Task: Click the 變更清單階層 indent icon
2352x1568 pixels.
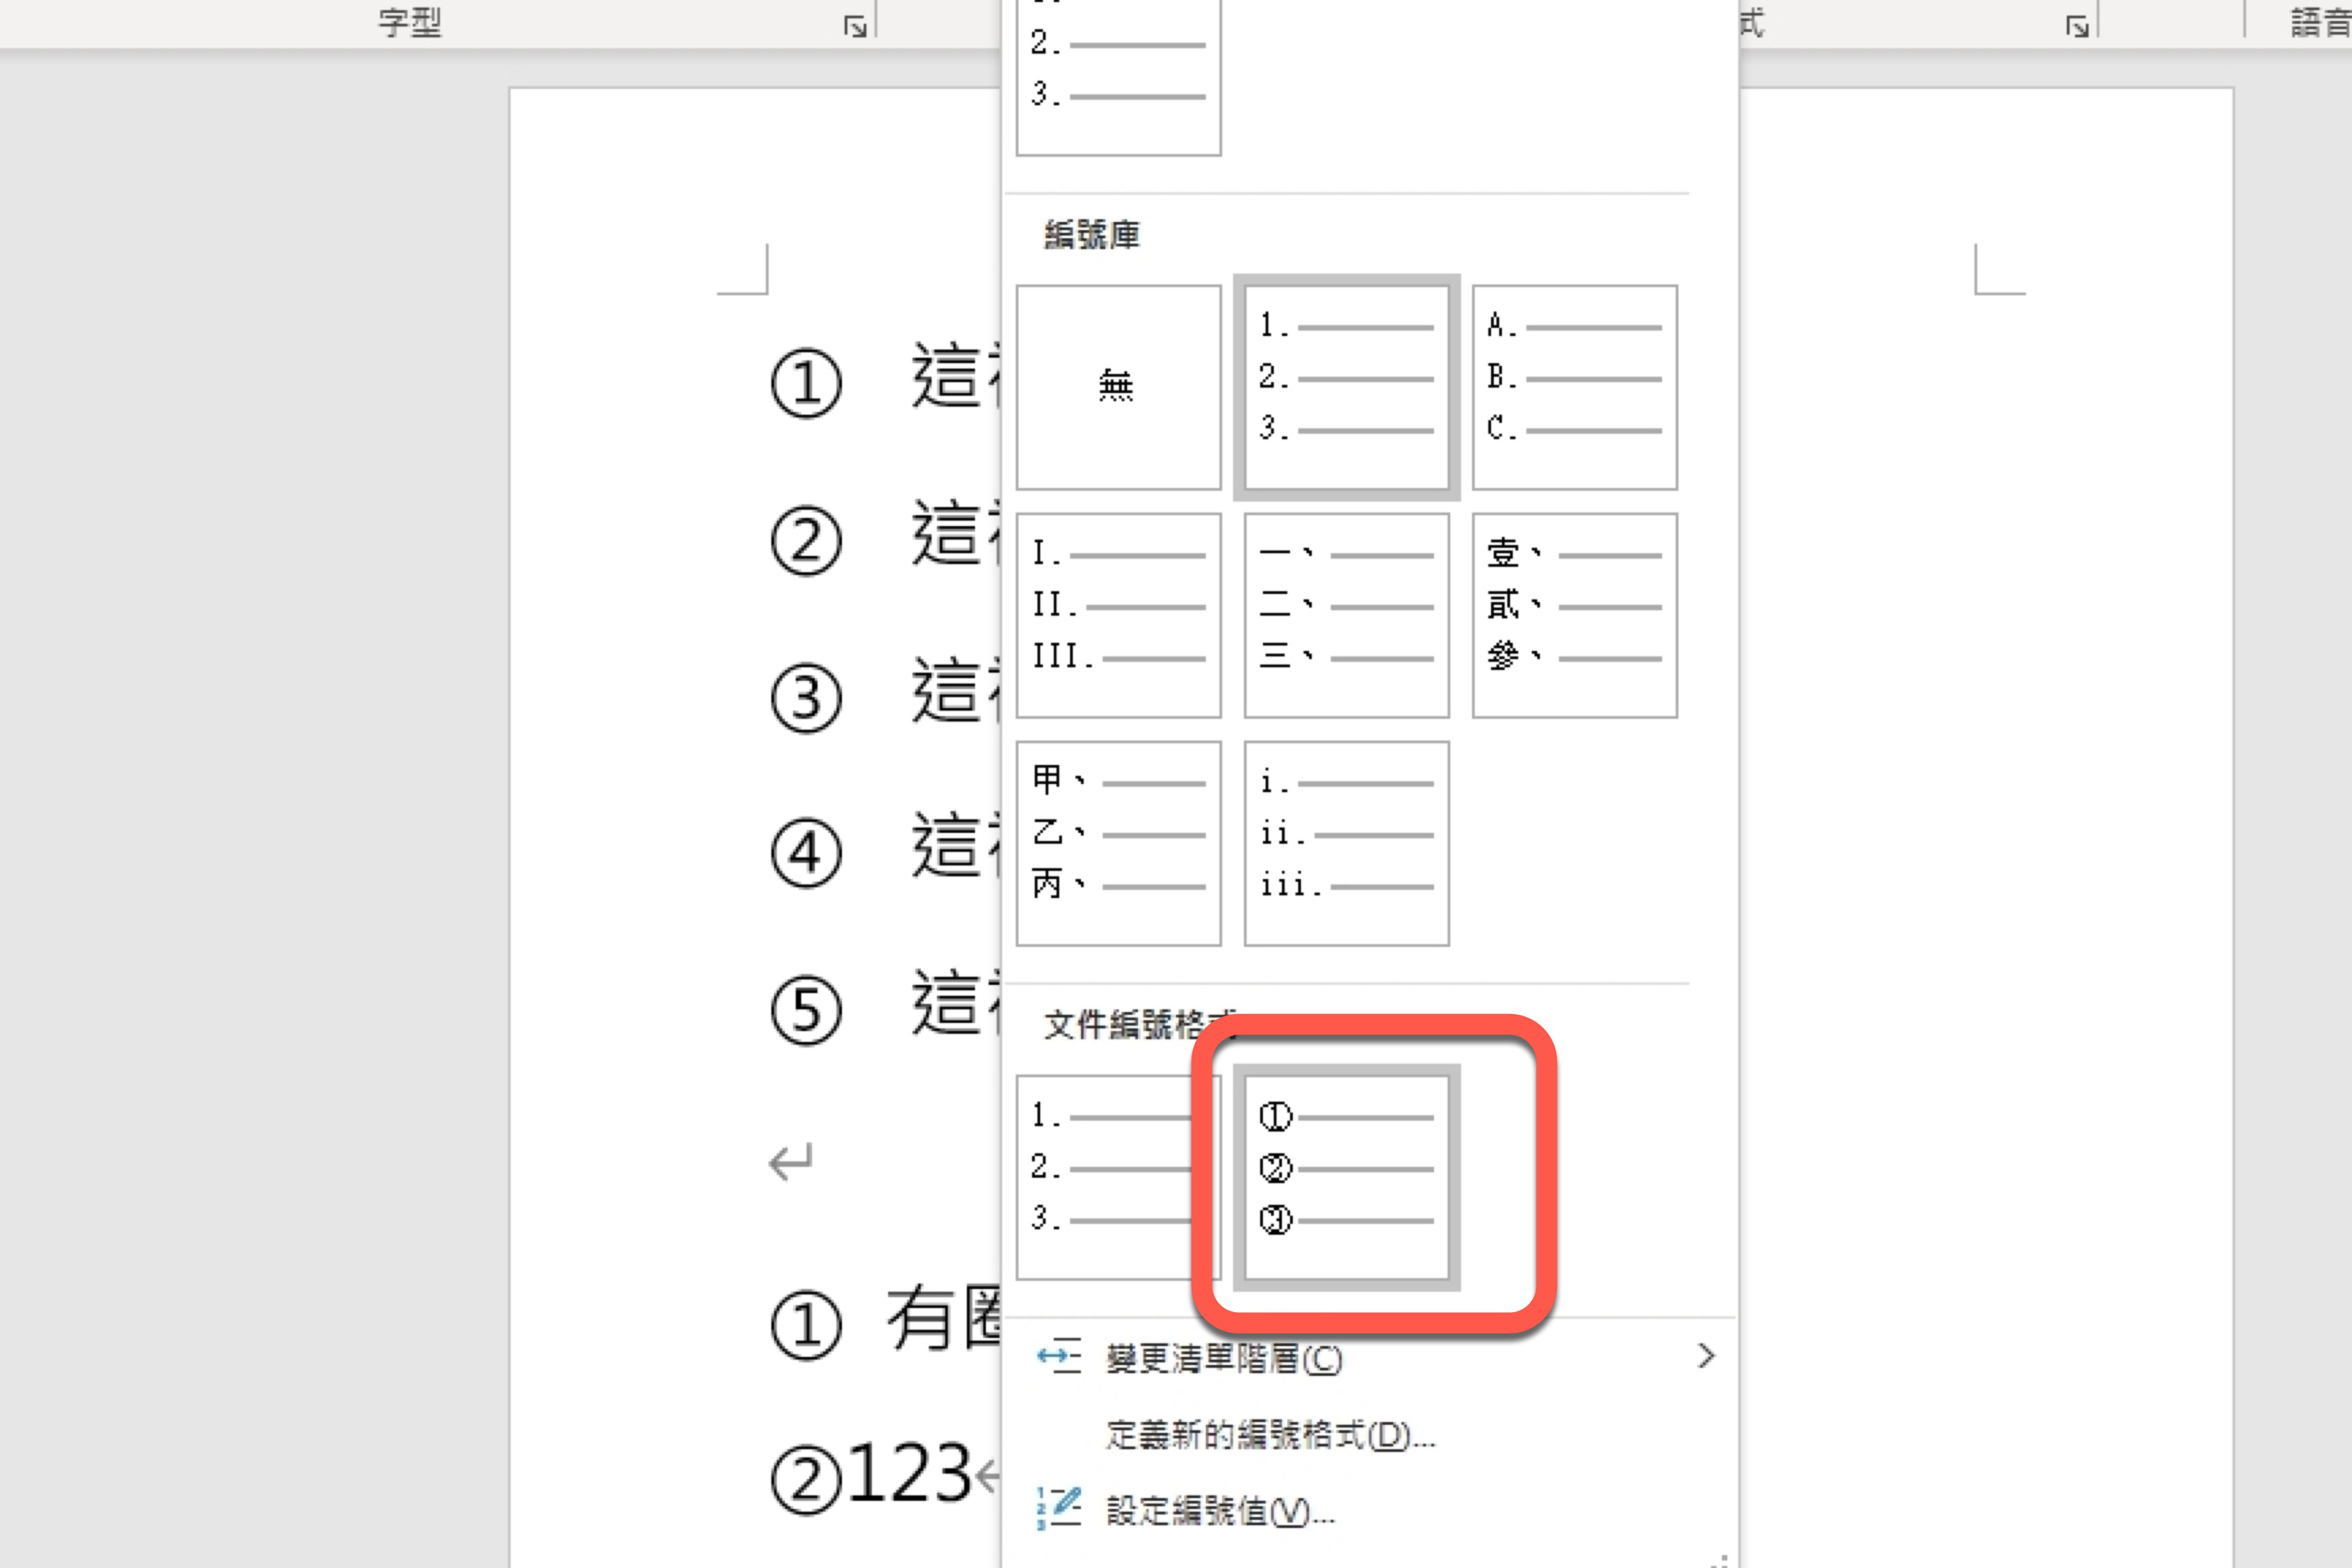Action: (x=1060, y=1356)
